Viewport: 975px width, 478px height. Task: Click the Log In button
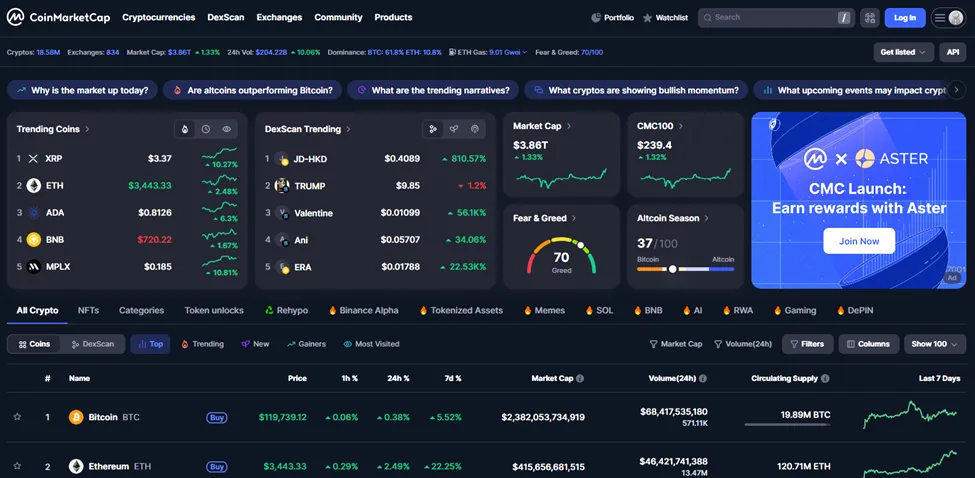[905, 18]
